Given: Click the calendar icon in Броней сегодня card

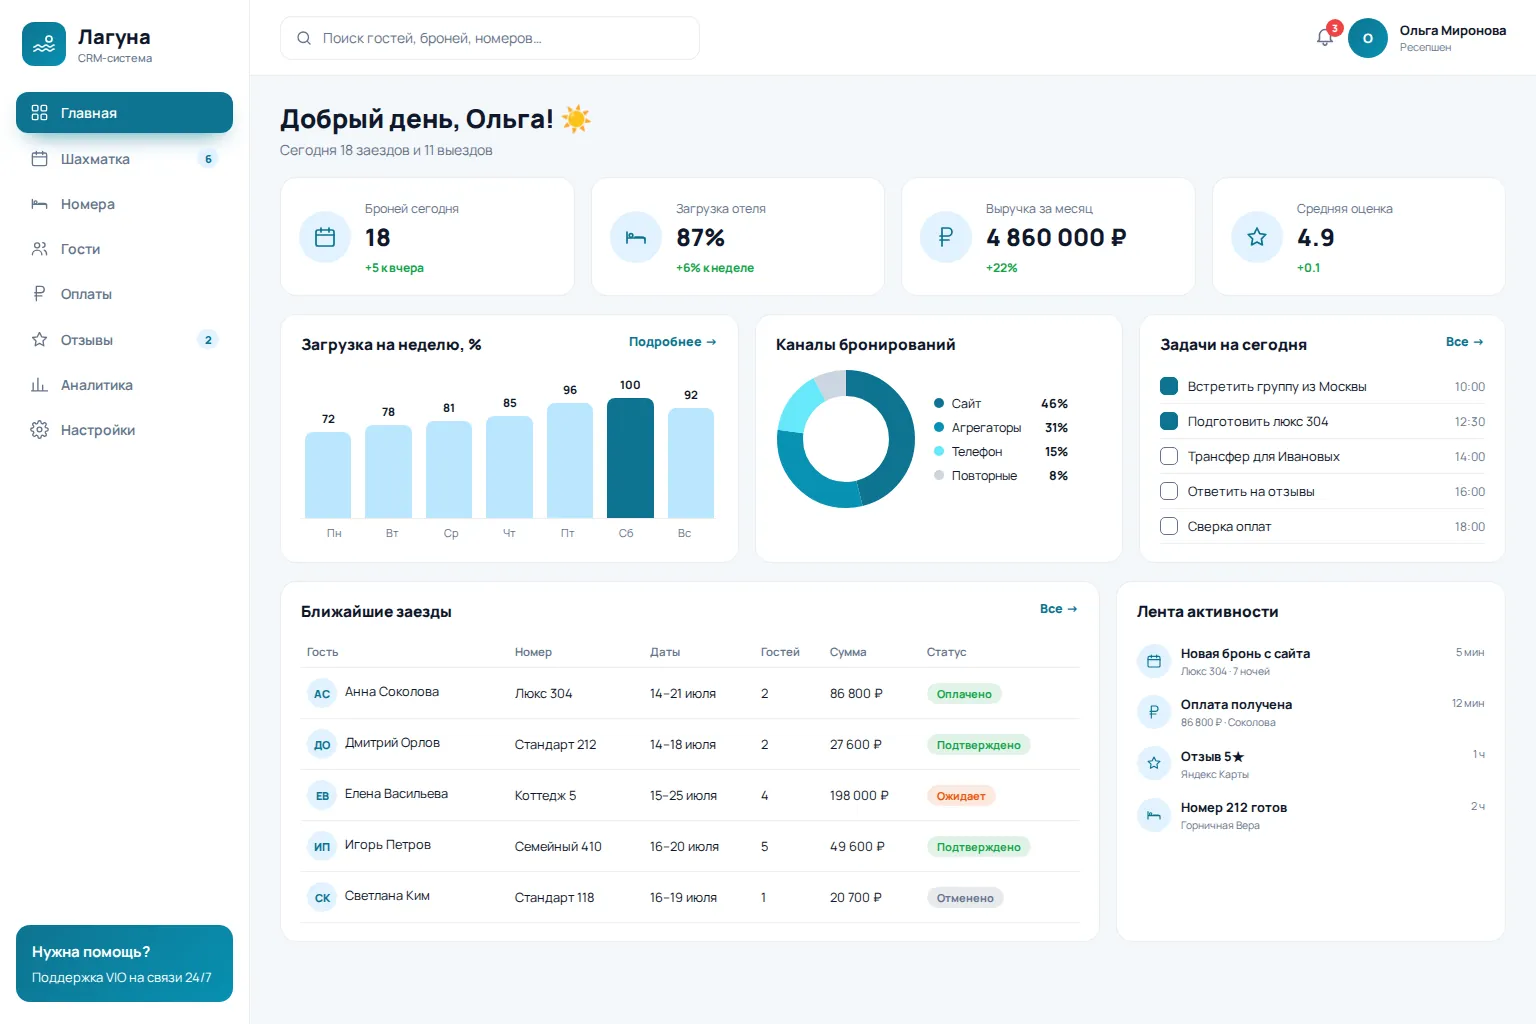Looking at the screenshot, I should [x=325, y=237].
